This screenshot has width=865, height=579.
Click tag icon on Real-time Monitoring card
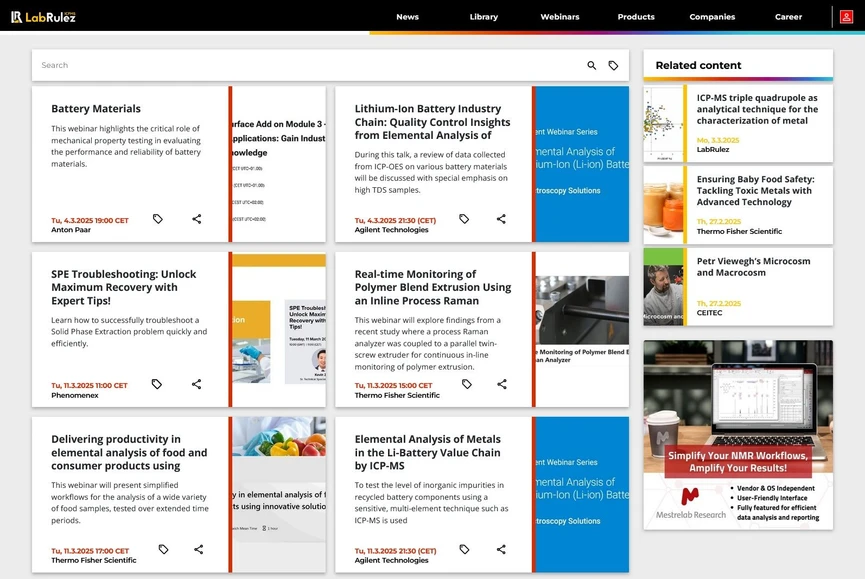point(467,384)
